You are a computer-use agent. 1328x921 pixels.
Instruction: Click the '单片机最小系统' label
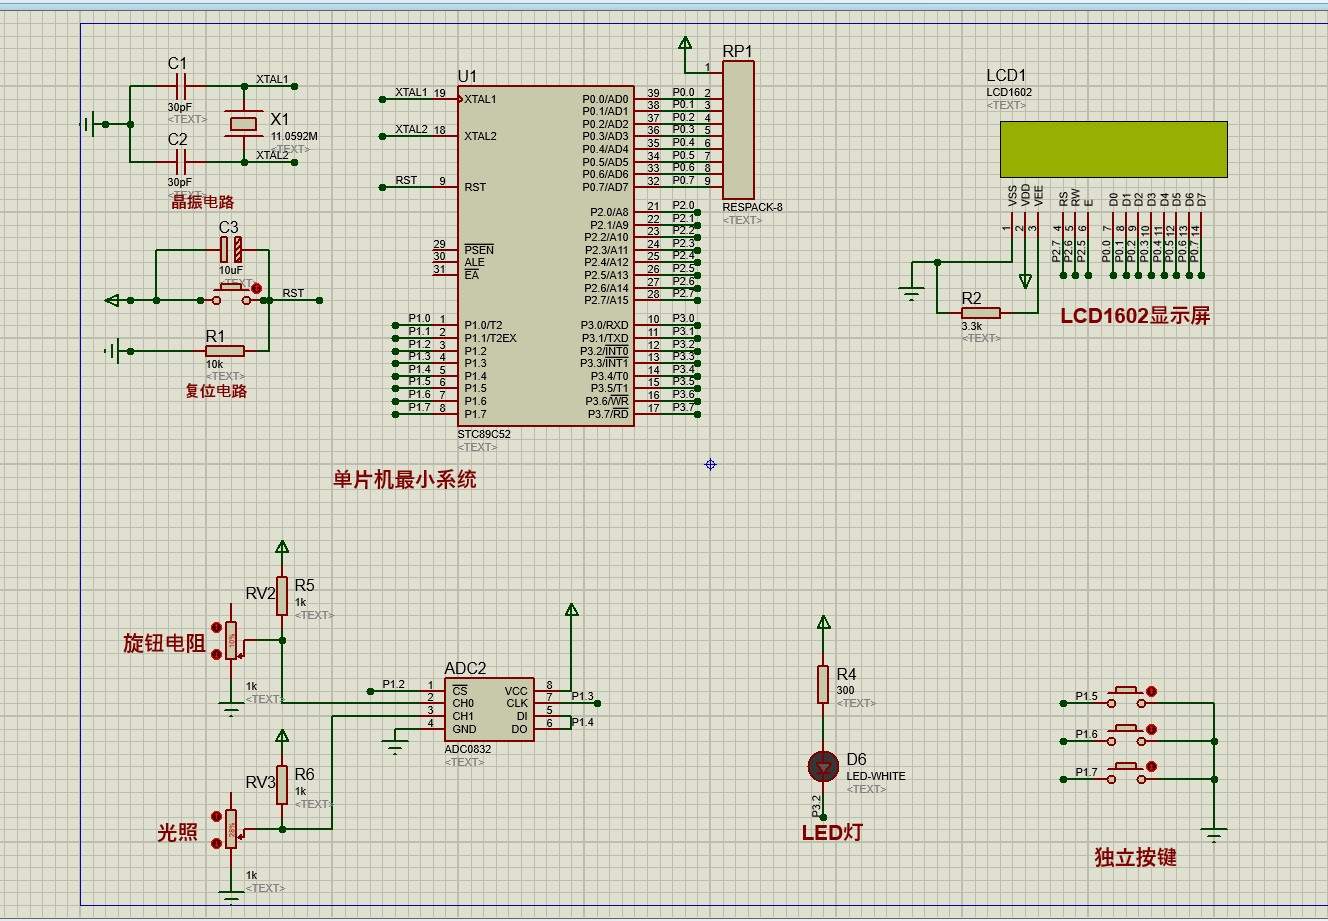[x=405, y=479]
